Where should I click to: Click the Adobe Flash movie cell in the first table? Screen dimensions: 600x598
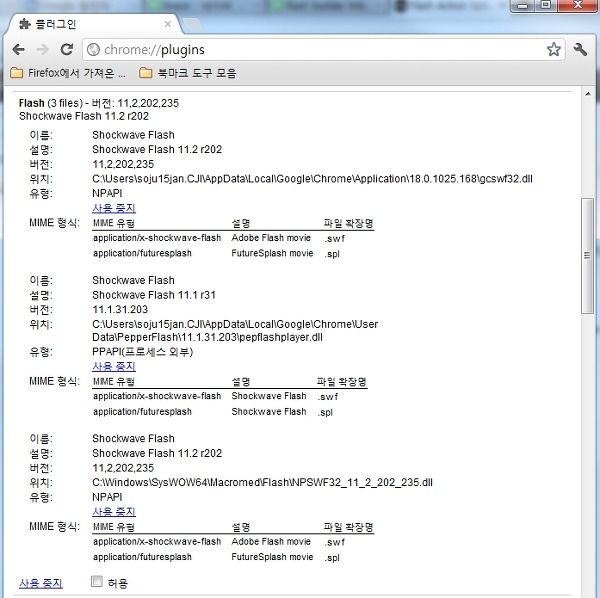(x=271, y=238)
